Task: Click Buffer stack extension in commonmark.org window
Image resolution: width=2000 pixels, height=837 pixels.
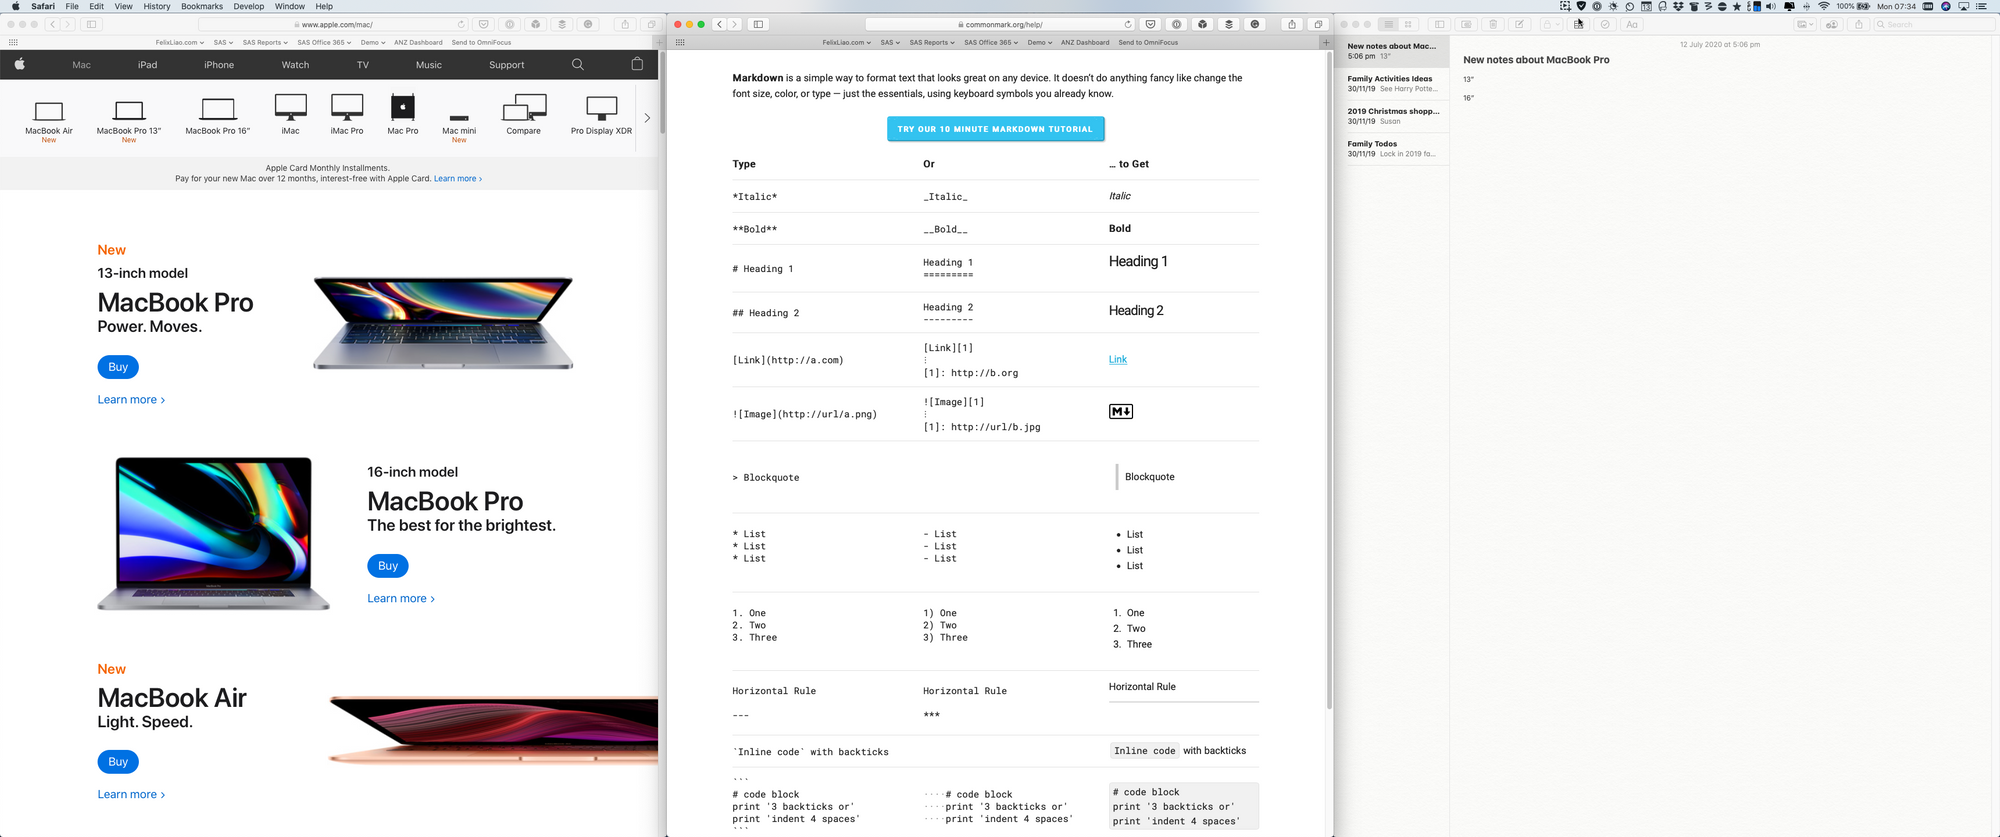Action: tap(1229, 24)
